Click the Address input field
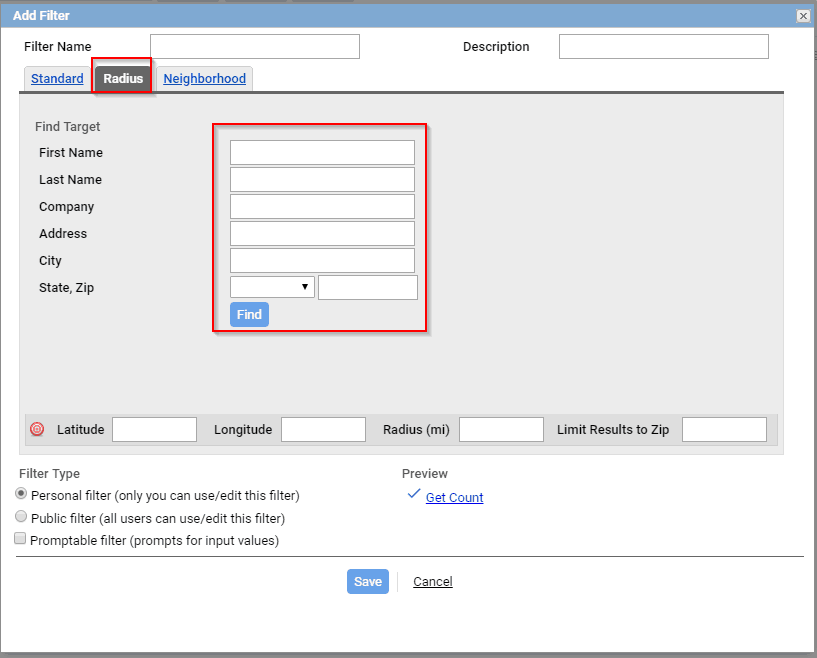Image resolution: width=817 pixels, height=658 pixels. click(x=322, y=233)
